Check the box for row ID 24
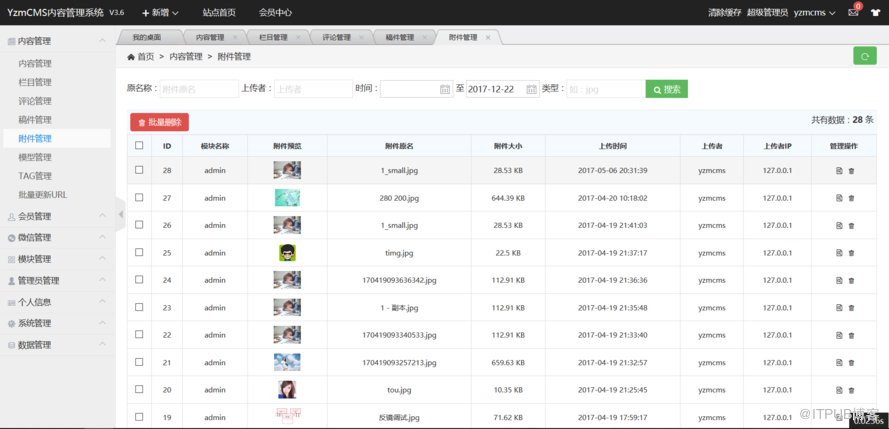The height and width of the screenshot is (429, 889). [139, 279]
